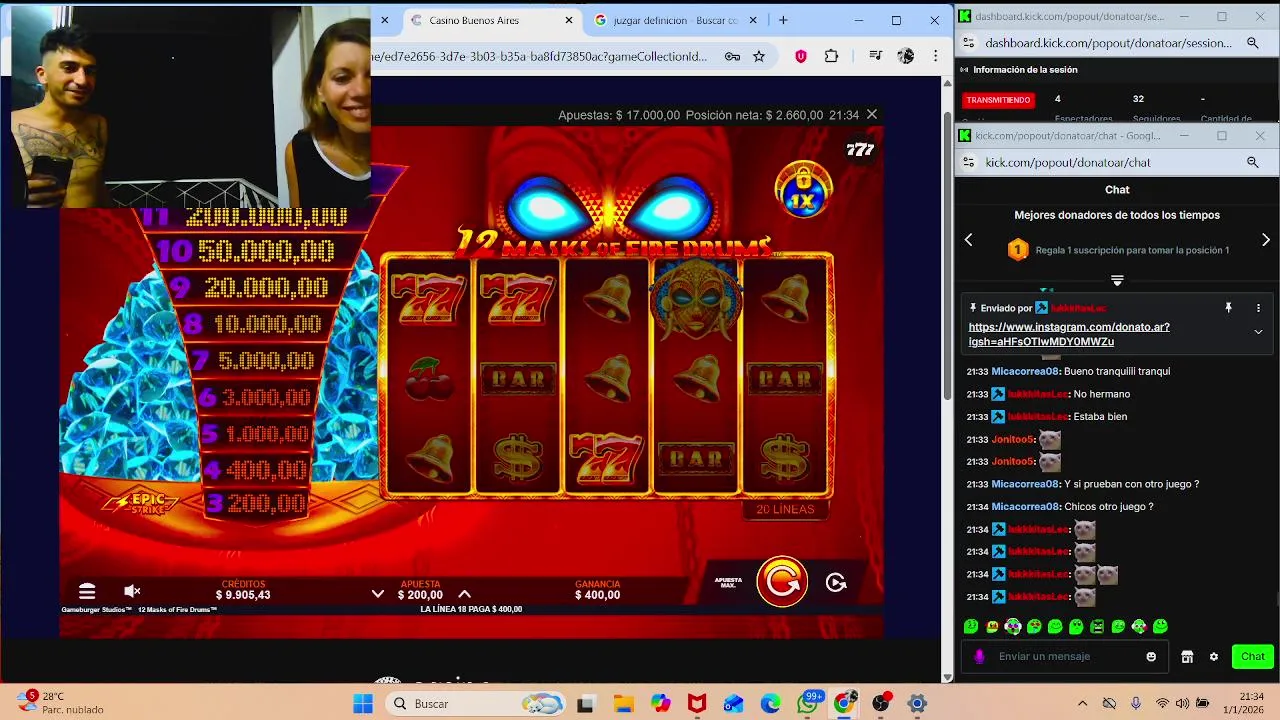Open the slot game hamburger menu
The image size is (1280, 720).
tap(87, 591)
